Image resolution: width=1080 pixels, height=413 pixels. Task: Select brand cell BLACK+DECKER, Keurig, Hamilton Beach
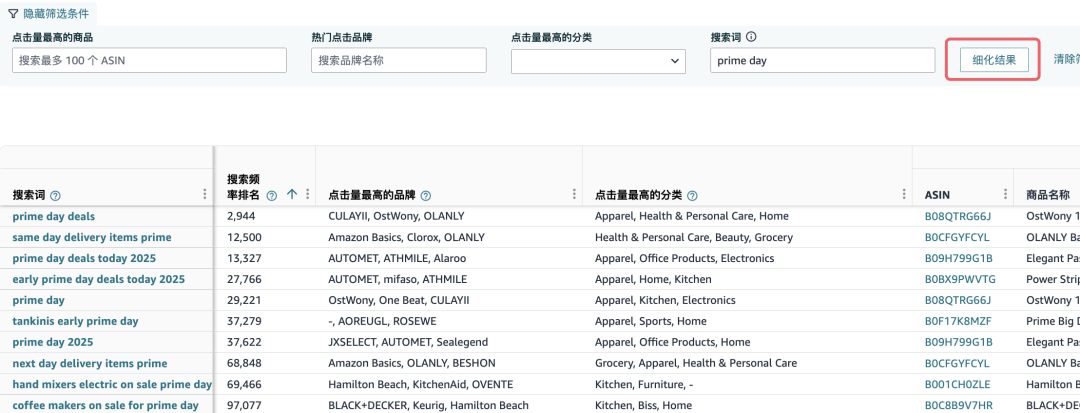coord(428,405)
